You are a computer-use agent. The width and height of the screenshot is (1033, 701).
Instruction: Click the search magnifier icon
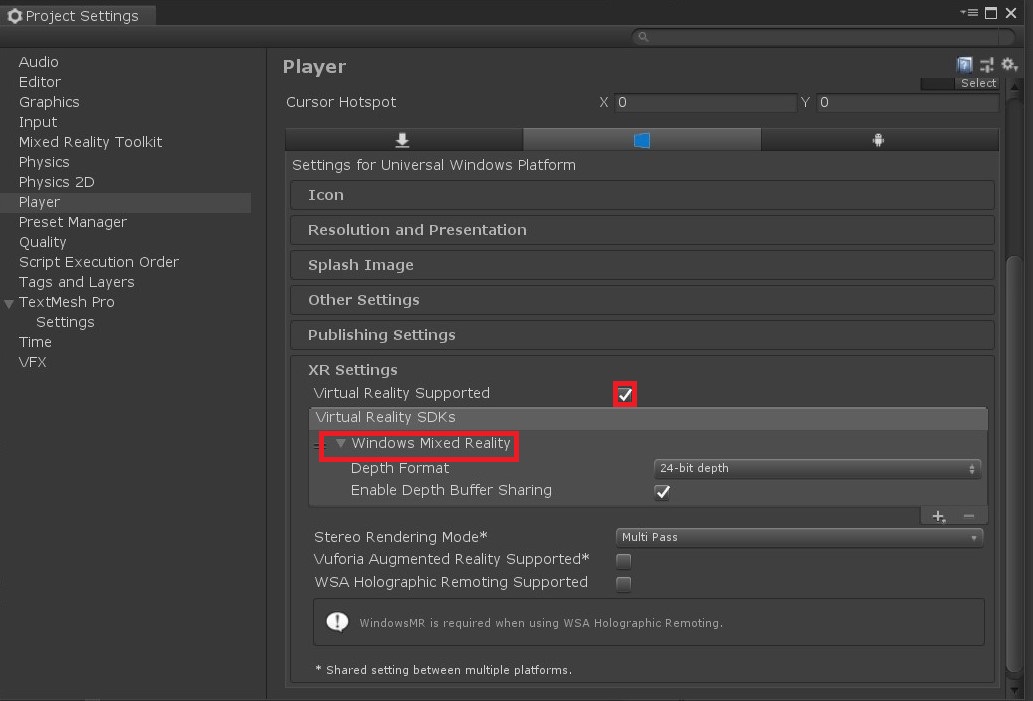pos(644,37)
